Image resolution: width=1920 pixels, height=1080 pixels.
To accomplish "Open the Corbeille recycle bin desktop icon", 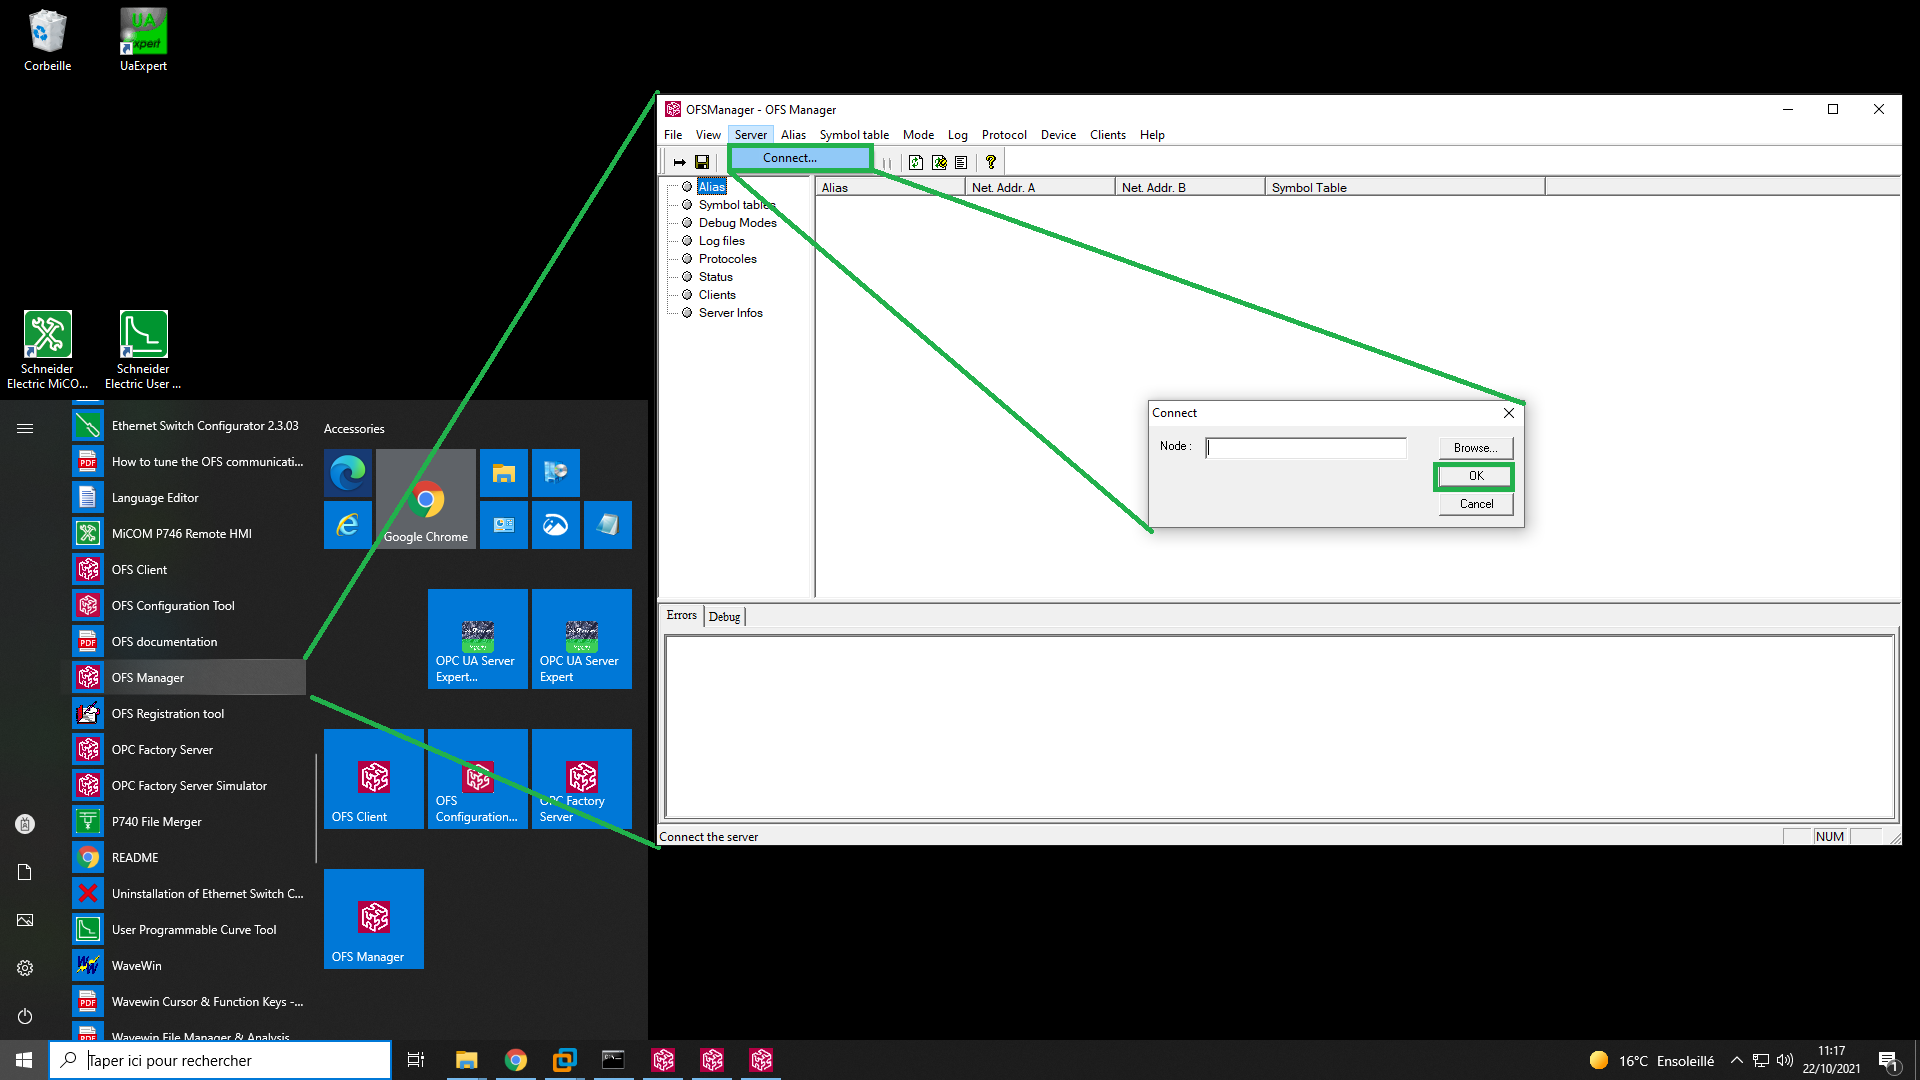I will point(48,40).
